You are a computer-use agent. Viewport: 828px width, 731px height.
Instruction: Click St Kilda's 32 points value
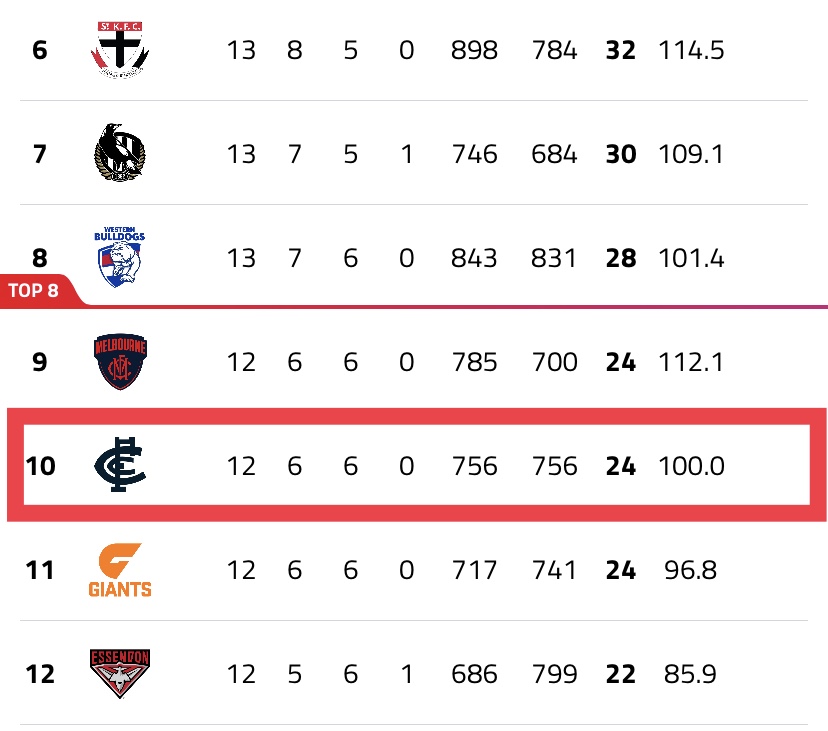pyautogui.click(x=620, y=50)
